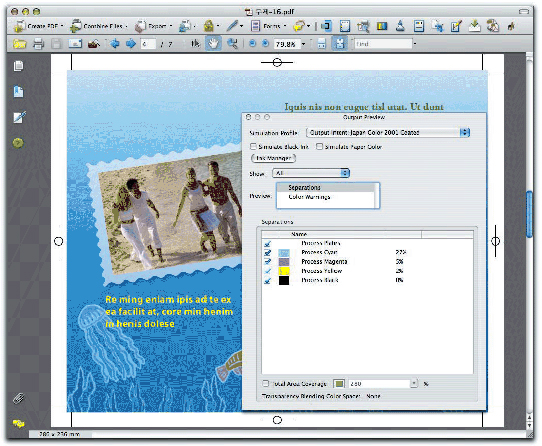The height and width of the screenshot is (446, 542).
Task: Click the fit one full page icon
Action: point(340,44)
